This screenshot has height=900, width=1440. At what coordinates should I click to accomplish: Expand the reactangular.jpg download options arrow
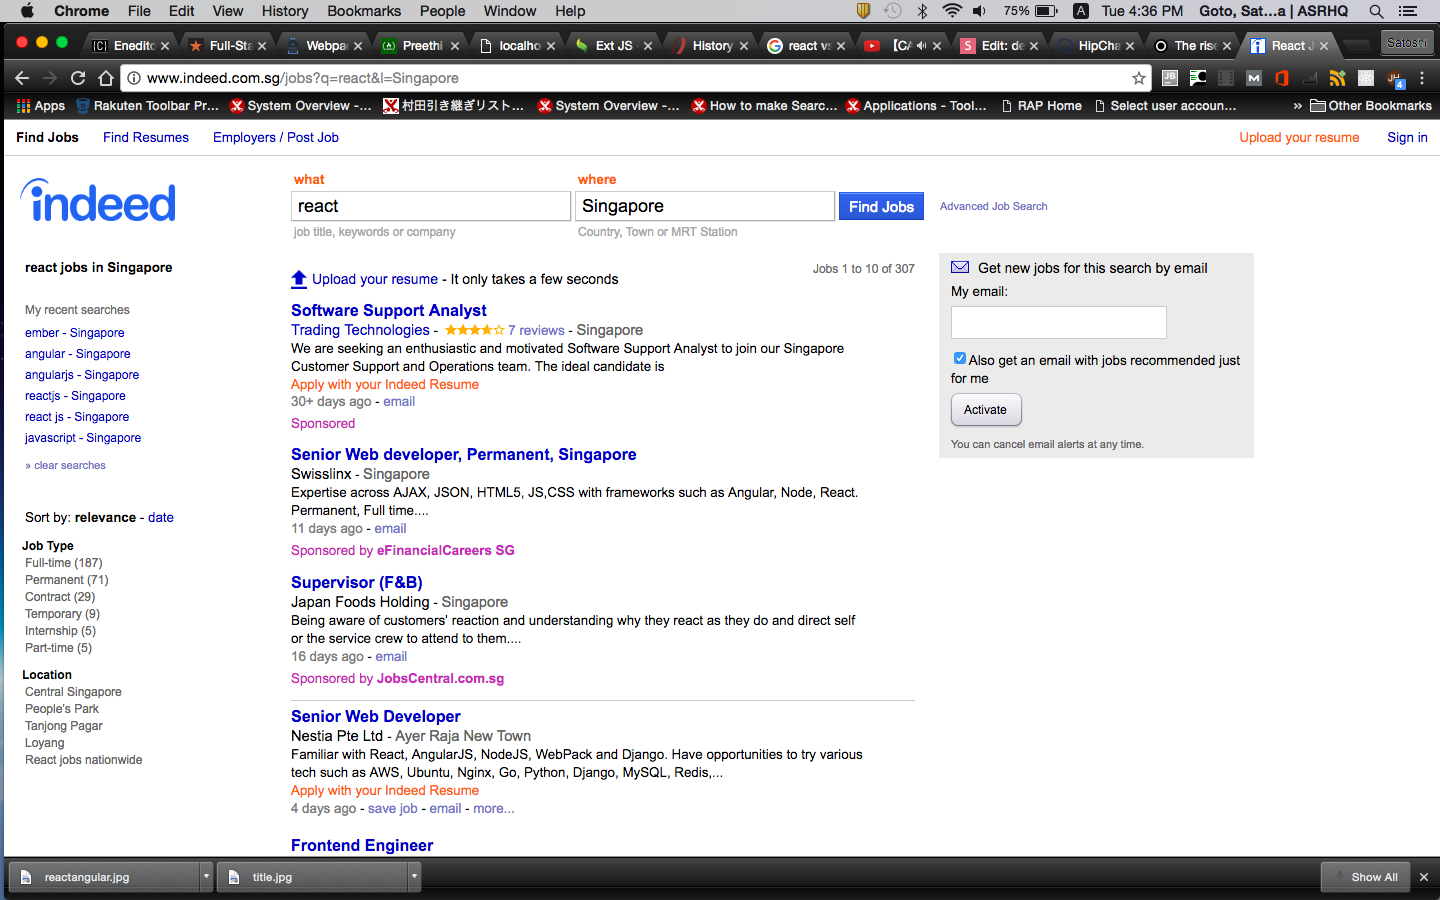pos(206,877)
